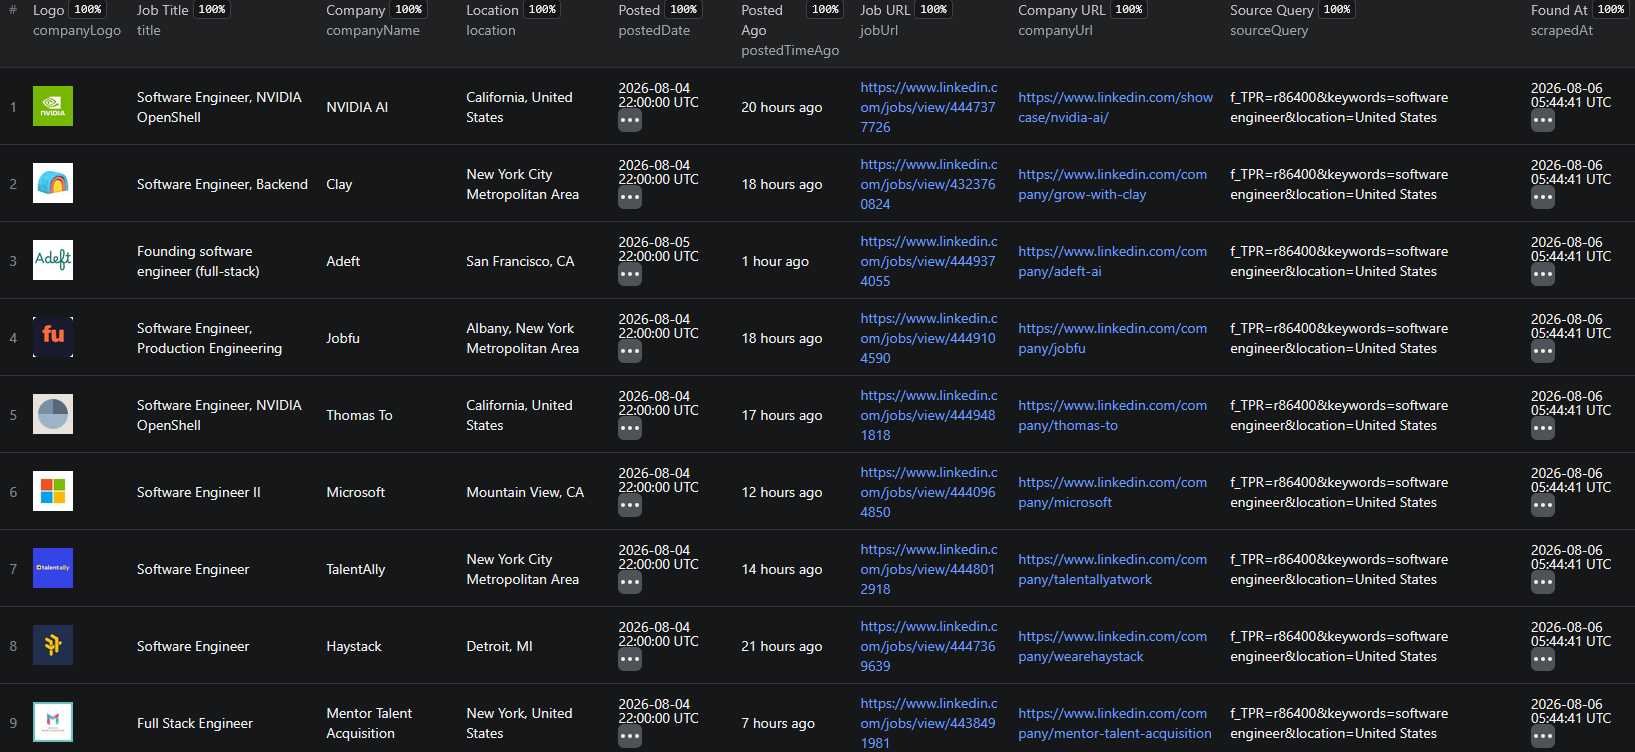Click the '1 hour ago' posted cell

tap(775, 261)
